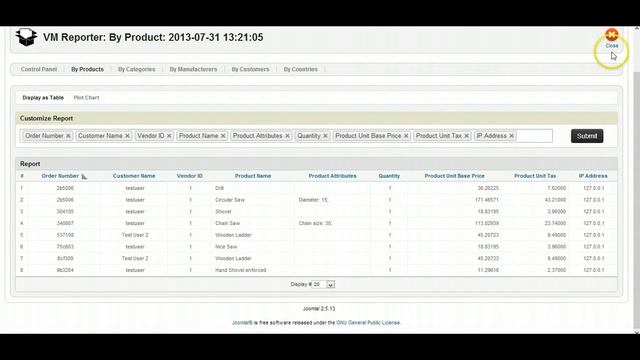Viewport: 640px width, 360px height.
Task: Switch to the By Countries tab
Action: [301, 69]
